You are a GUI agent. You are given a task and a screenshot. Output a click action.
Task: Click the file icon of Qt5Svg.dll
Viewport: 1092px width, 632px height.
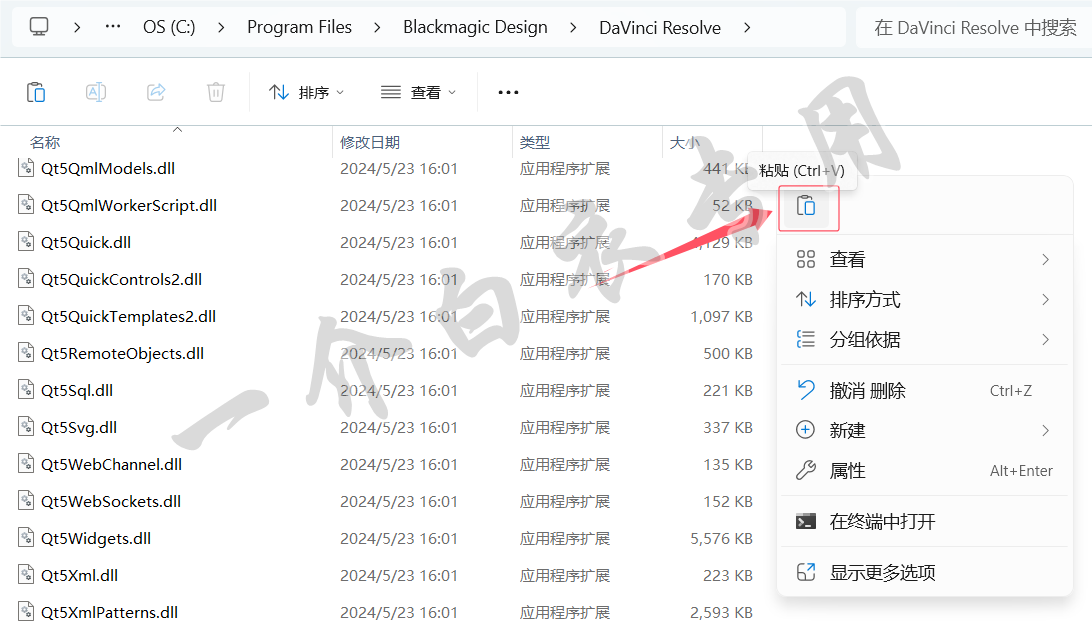[x=26, y=426]
